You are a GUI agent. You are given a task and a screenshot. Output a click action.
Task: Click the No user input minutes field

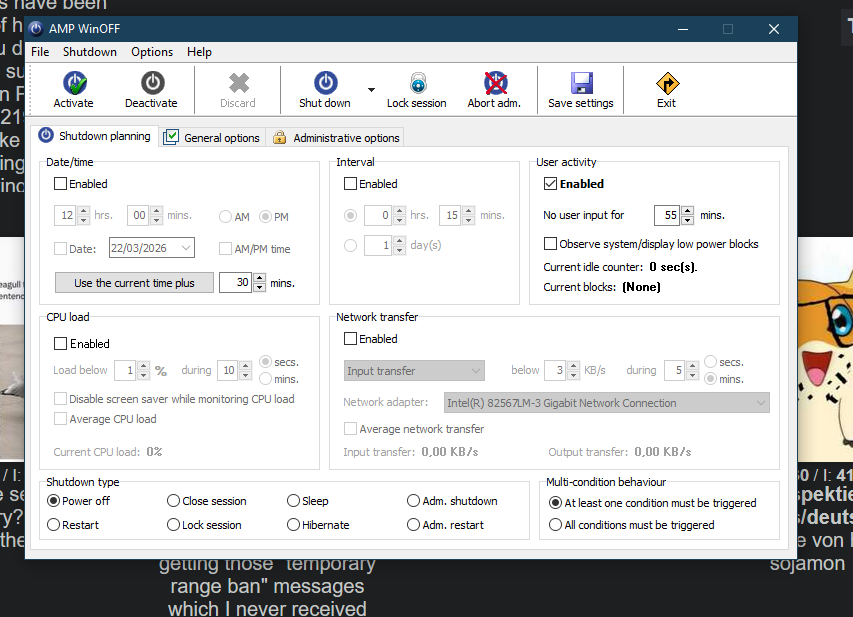667,215
